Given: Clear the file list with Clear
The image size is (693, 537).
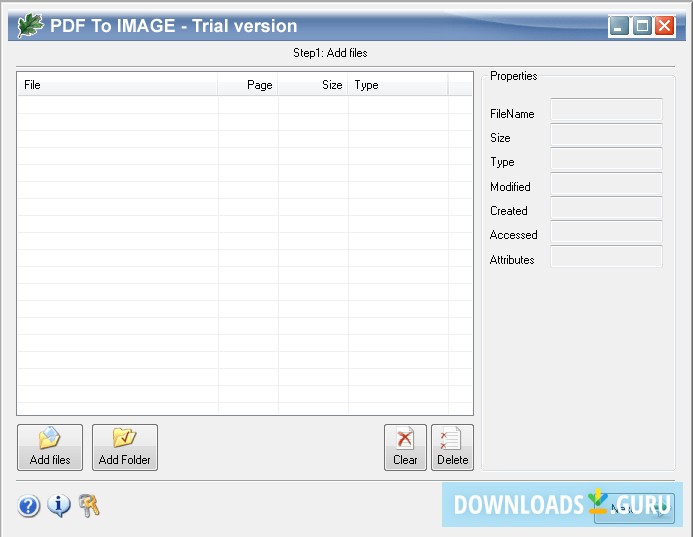Looking at the screenshot, I should coord(405,447).
